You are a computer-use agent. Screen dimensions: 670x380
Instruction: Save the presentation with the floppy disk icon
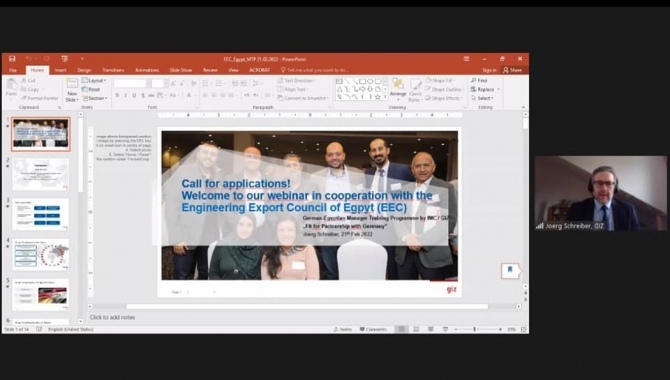pyautogui.click(x=12, y=59)
